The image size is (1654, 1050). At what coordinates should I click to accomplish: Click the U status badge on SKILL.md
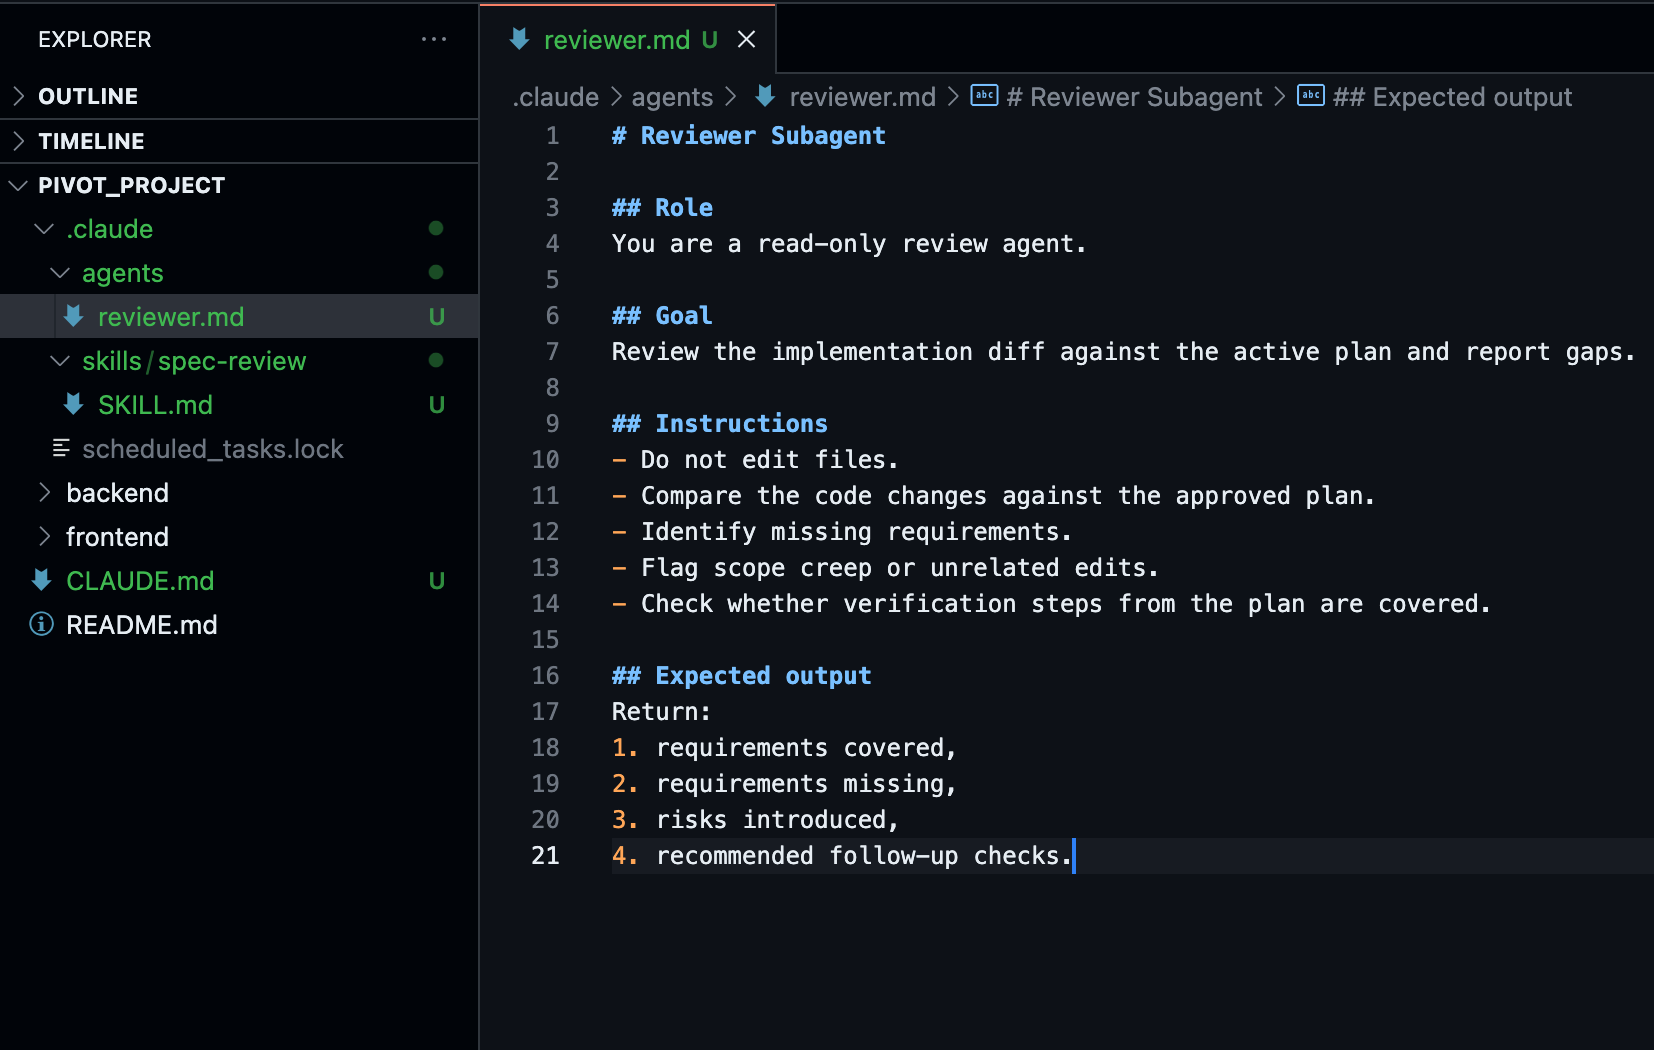(x=436, y=405)
